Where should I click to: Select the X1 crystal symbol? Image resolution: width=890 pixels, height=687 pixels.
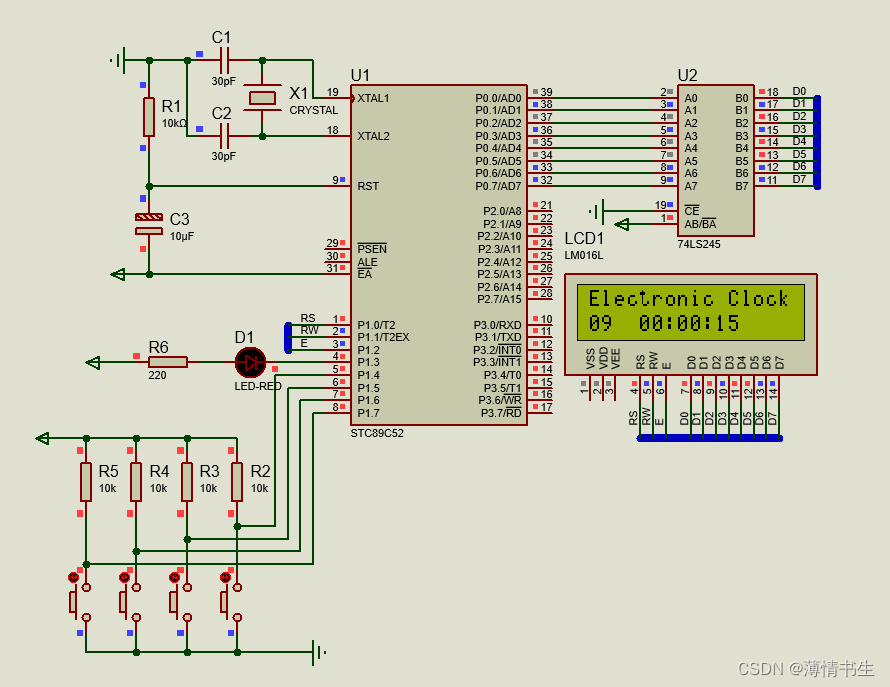pos(262,98)
